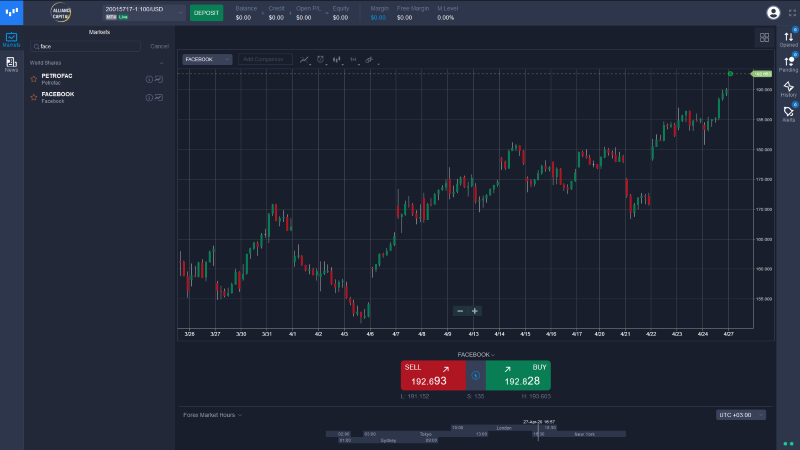Show info for PETROFAC instrument
The width and height of the screenshot is (800, 450).
click(149, 79)
